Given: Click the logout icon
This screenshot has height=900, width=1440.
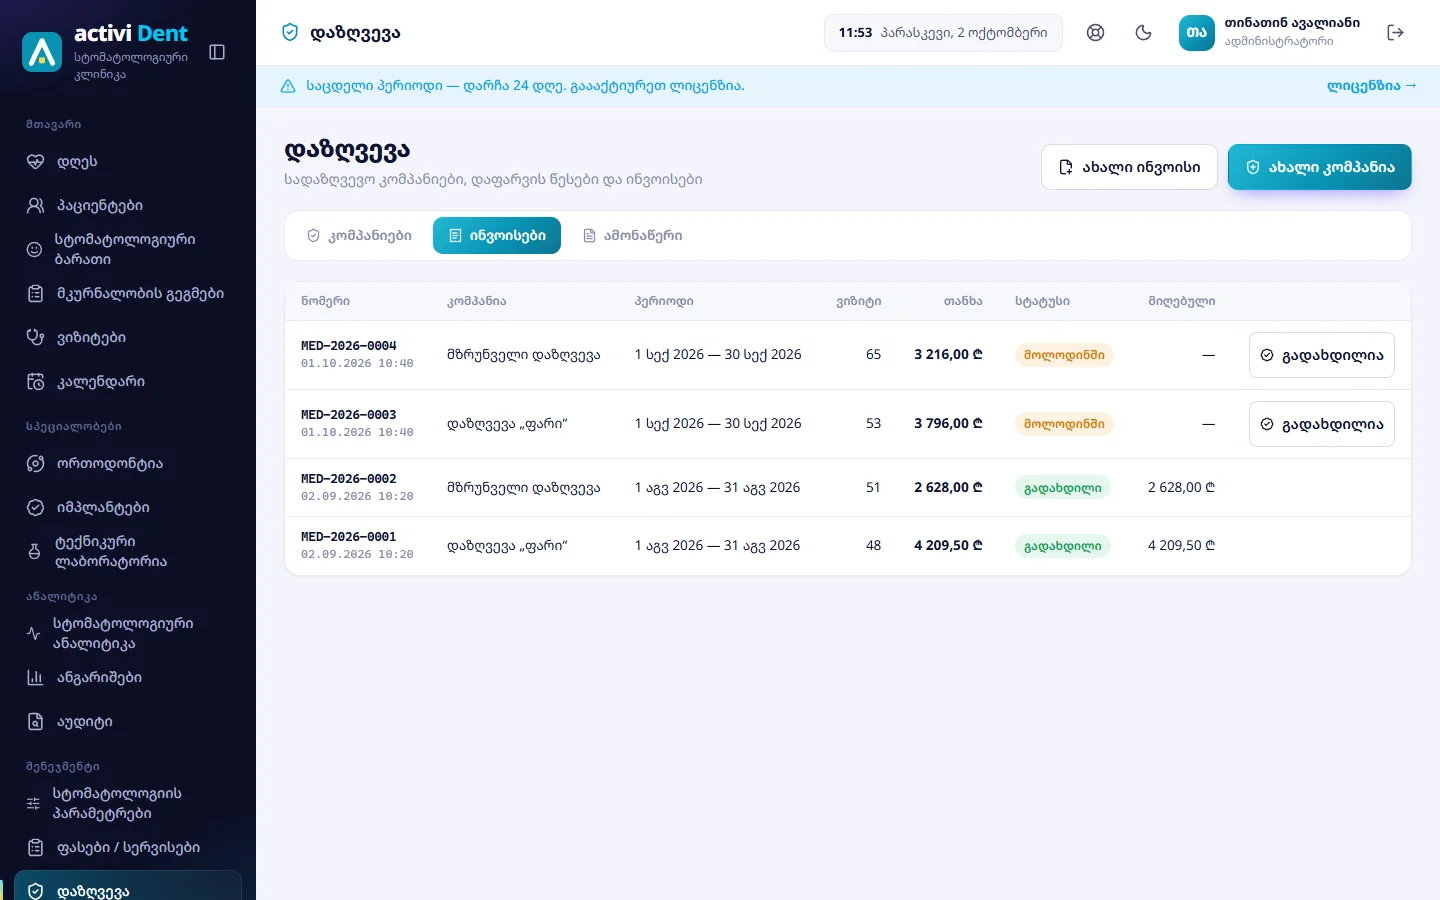Looking at the screenshot, I should point(1396,33).
